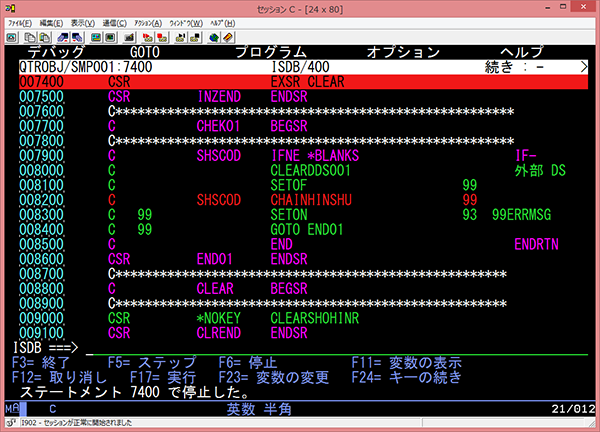Click the session icon in title bar
600x432 pixels.
[9, 8]
